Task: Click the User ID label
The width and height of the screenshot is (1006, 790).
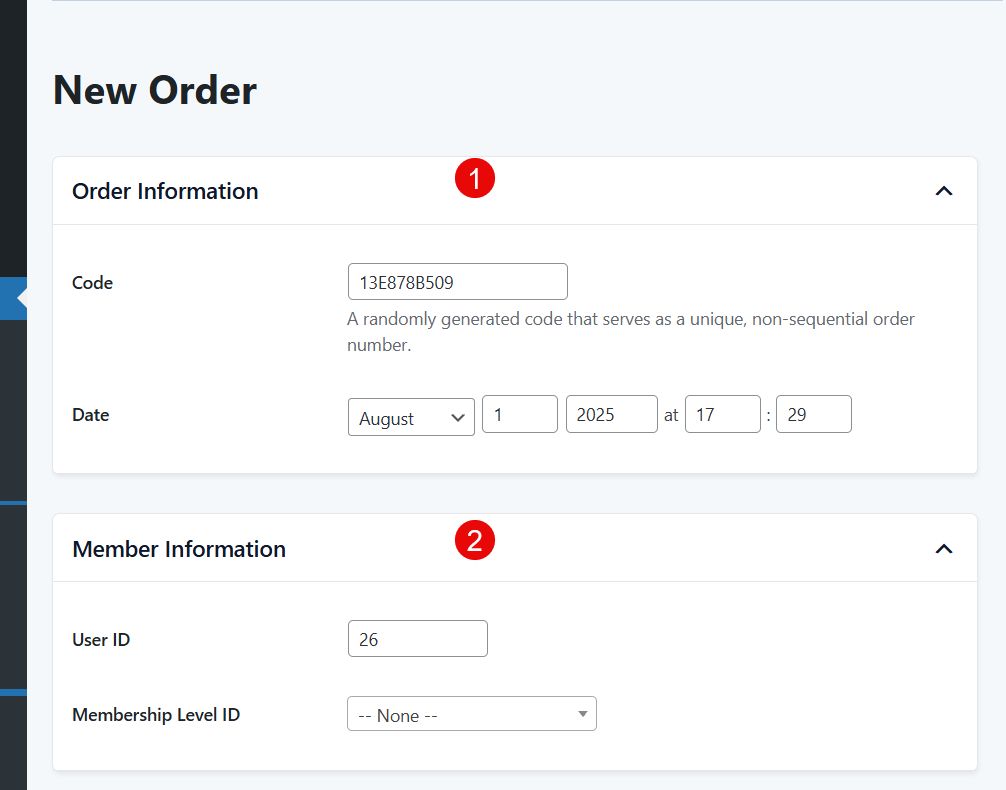Action: (101, 640)
